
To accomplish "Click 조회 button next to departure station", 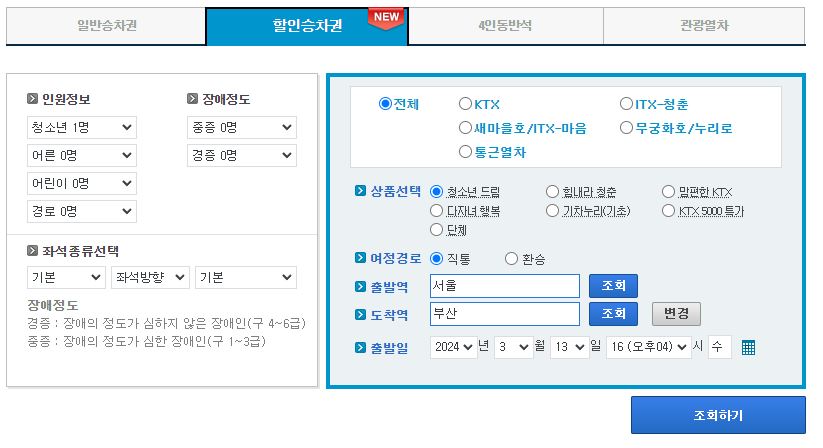I will (x=613, y=285).
